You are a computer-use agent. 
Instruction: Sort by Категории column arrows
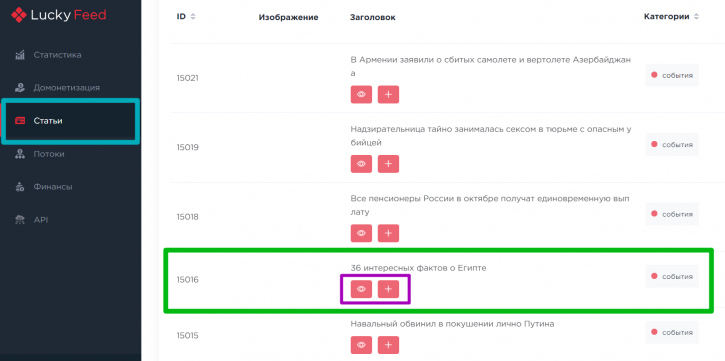(696, 17)
